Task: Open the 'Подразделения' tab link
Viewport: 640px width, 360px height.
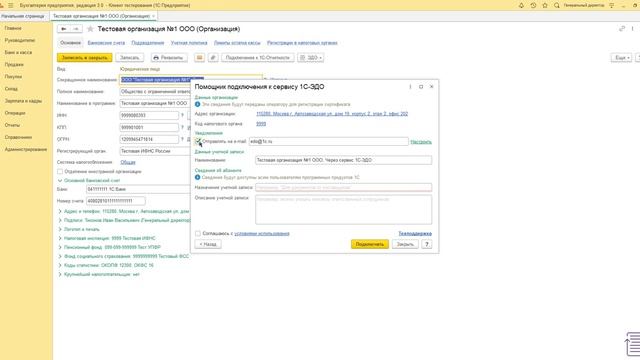Action: point(148,43)
